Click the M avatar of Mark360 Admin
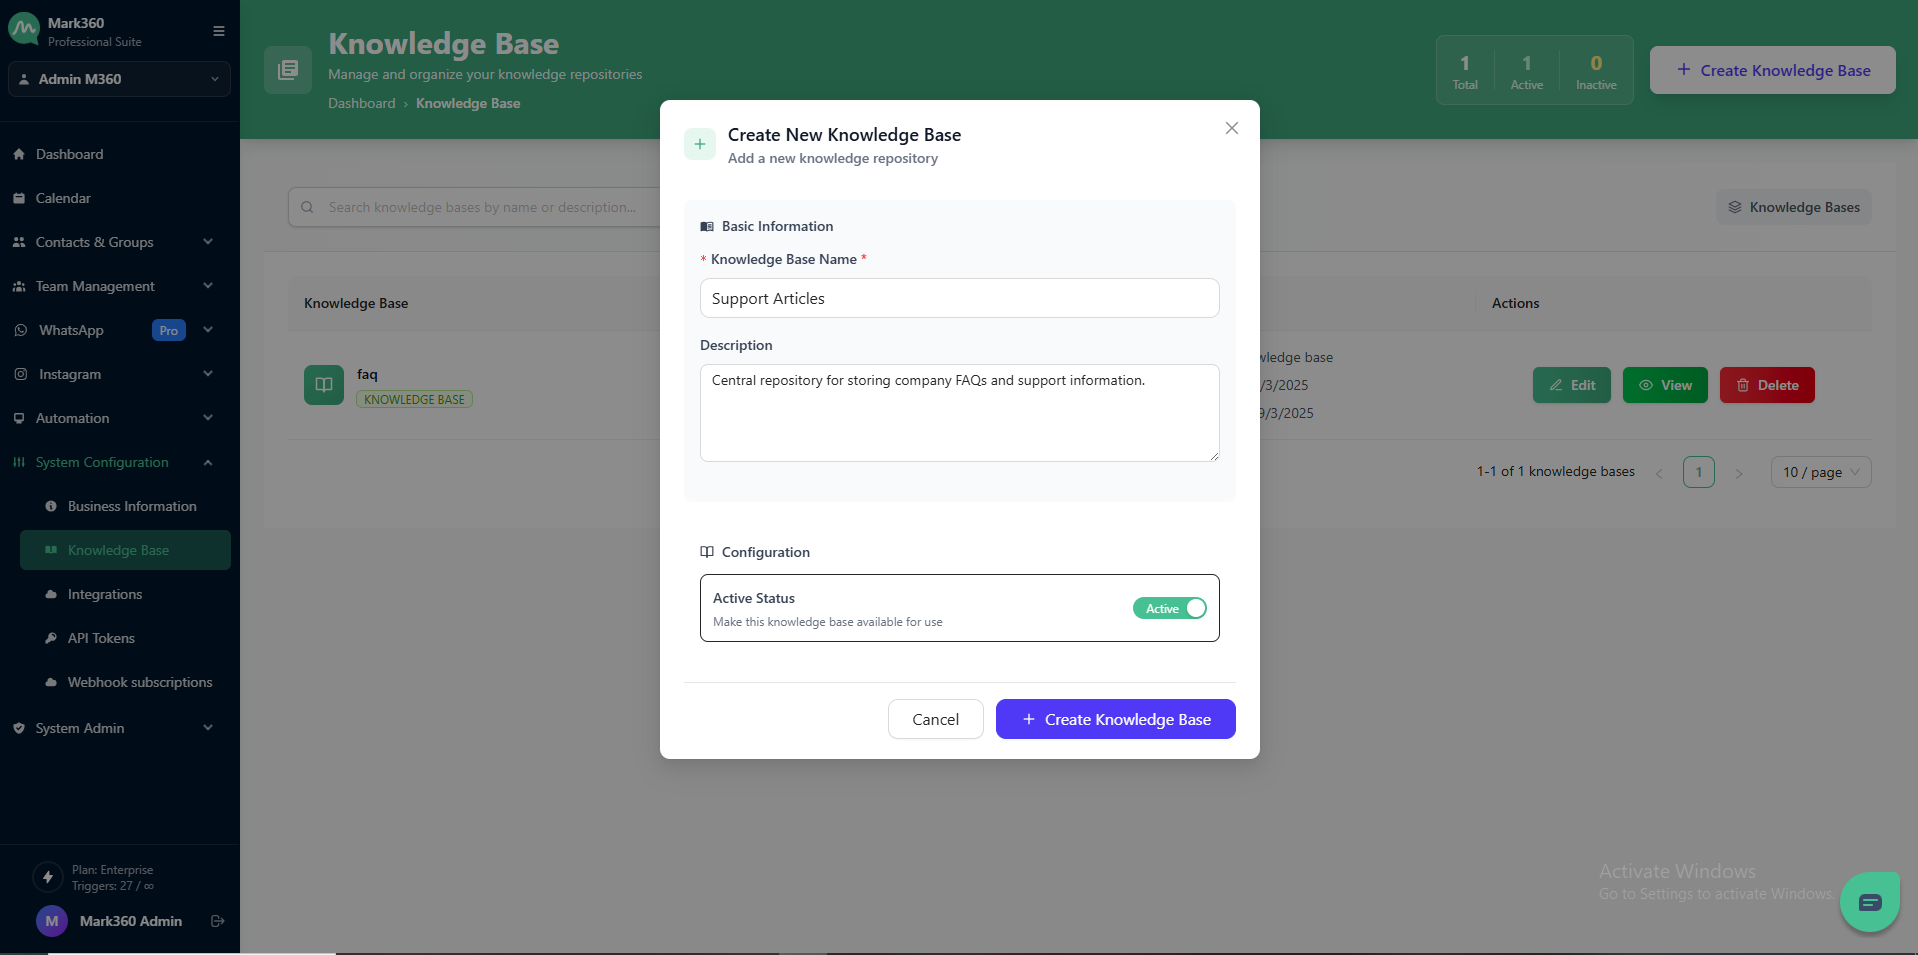This screenshot has width=1918, height=955. pos(52,921)
